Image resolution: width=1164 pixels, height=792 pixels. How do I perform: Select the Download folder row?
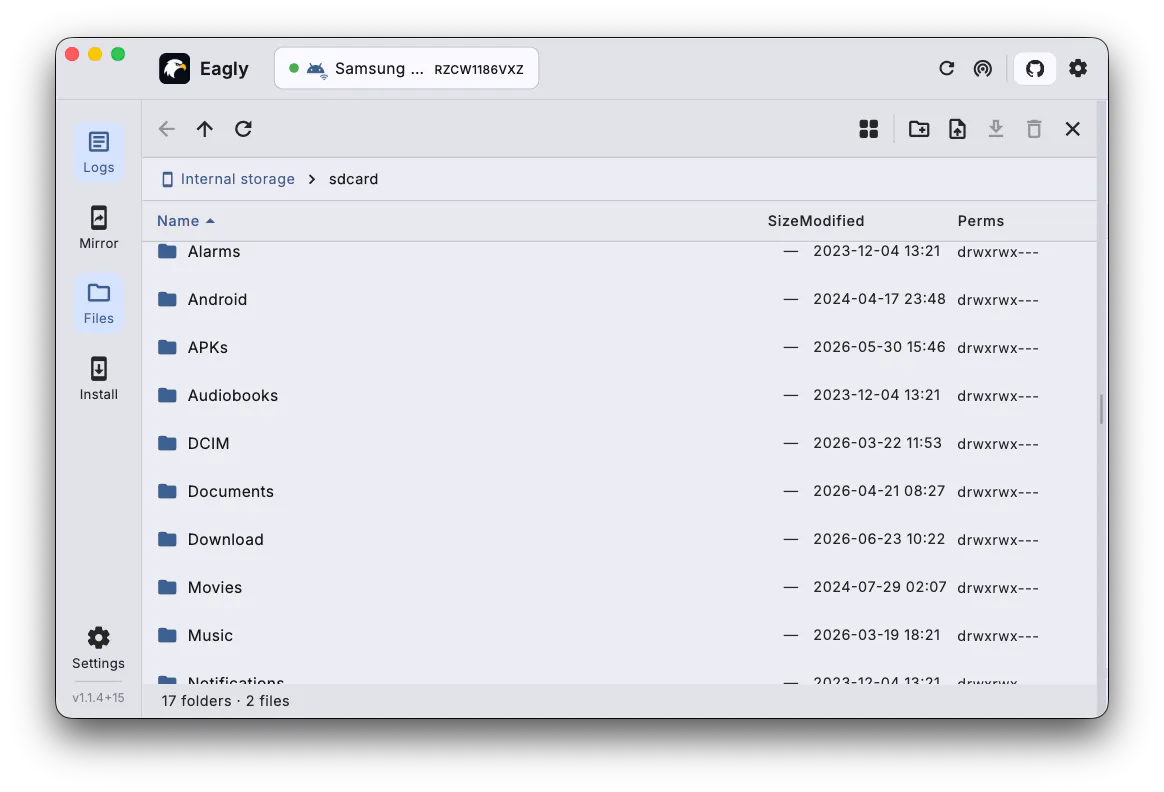tap(619, 539)
